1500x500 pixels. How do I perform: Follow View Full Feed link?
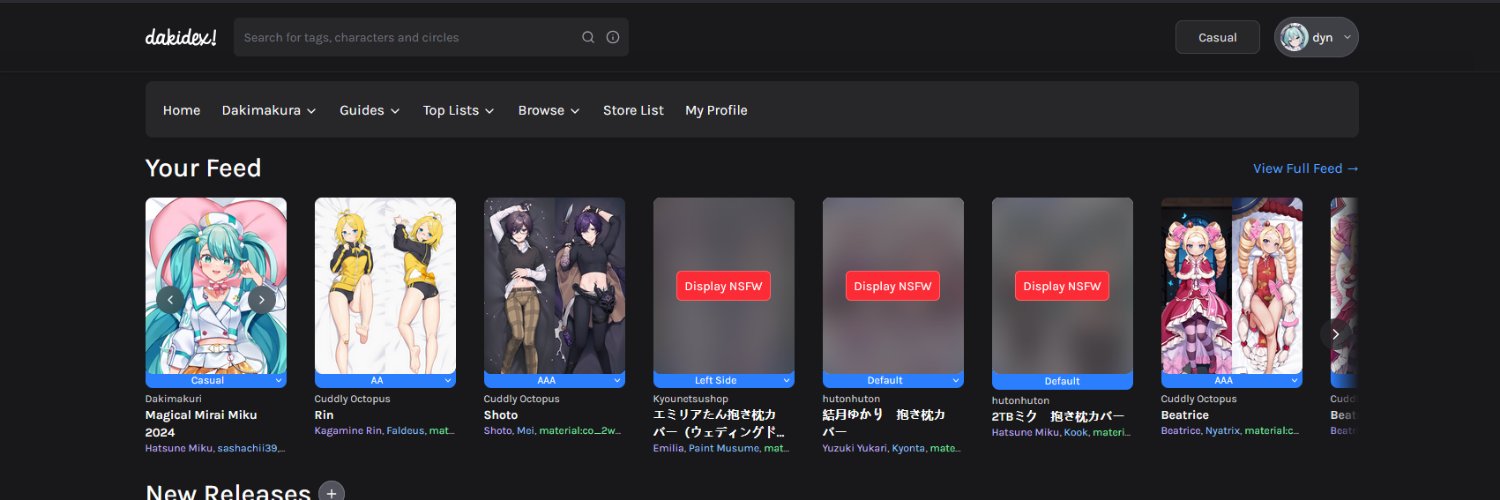coord(1306,168)
